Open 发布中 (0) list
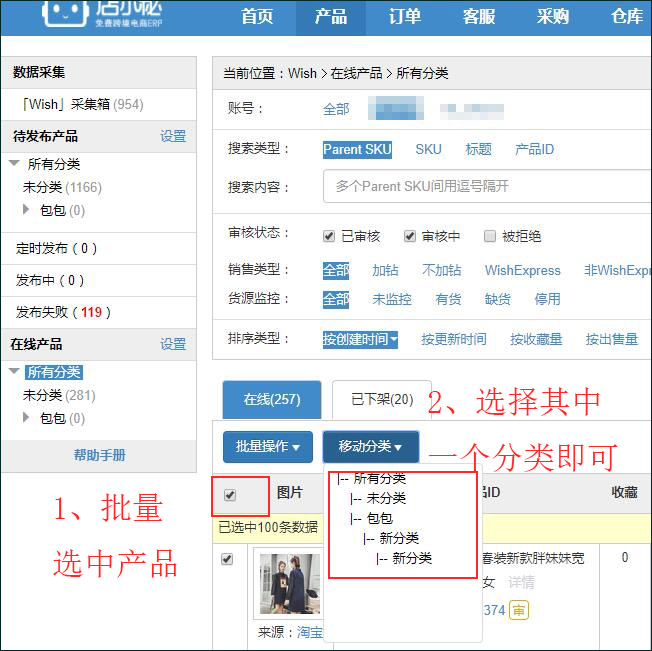This screenshot has height=651, width=652. tap(50, 280)
